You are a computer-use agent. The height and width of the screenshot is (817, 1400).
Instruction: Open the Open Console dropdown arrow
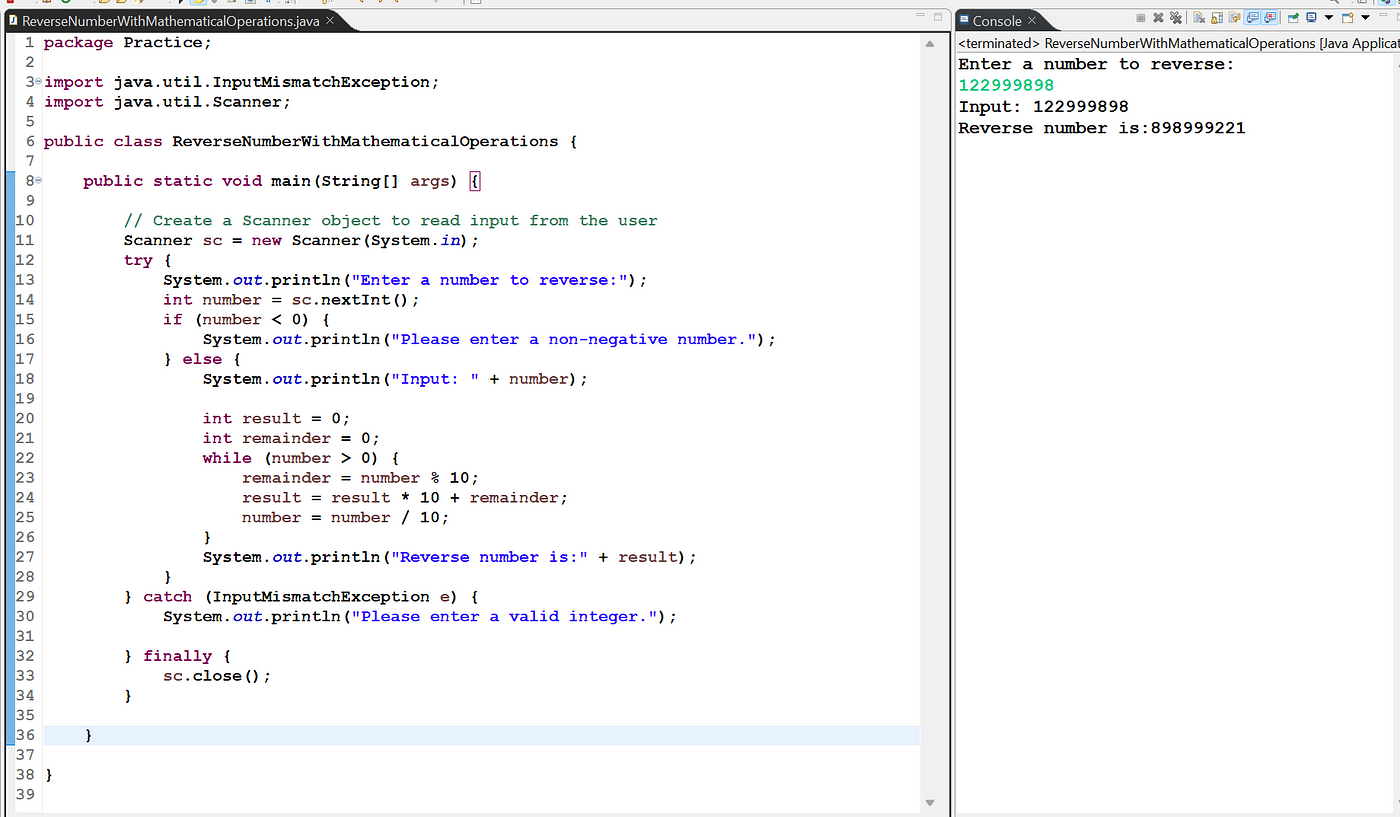coord(1365,18)
